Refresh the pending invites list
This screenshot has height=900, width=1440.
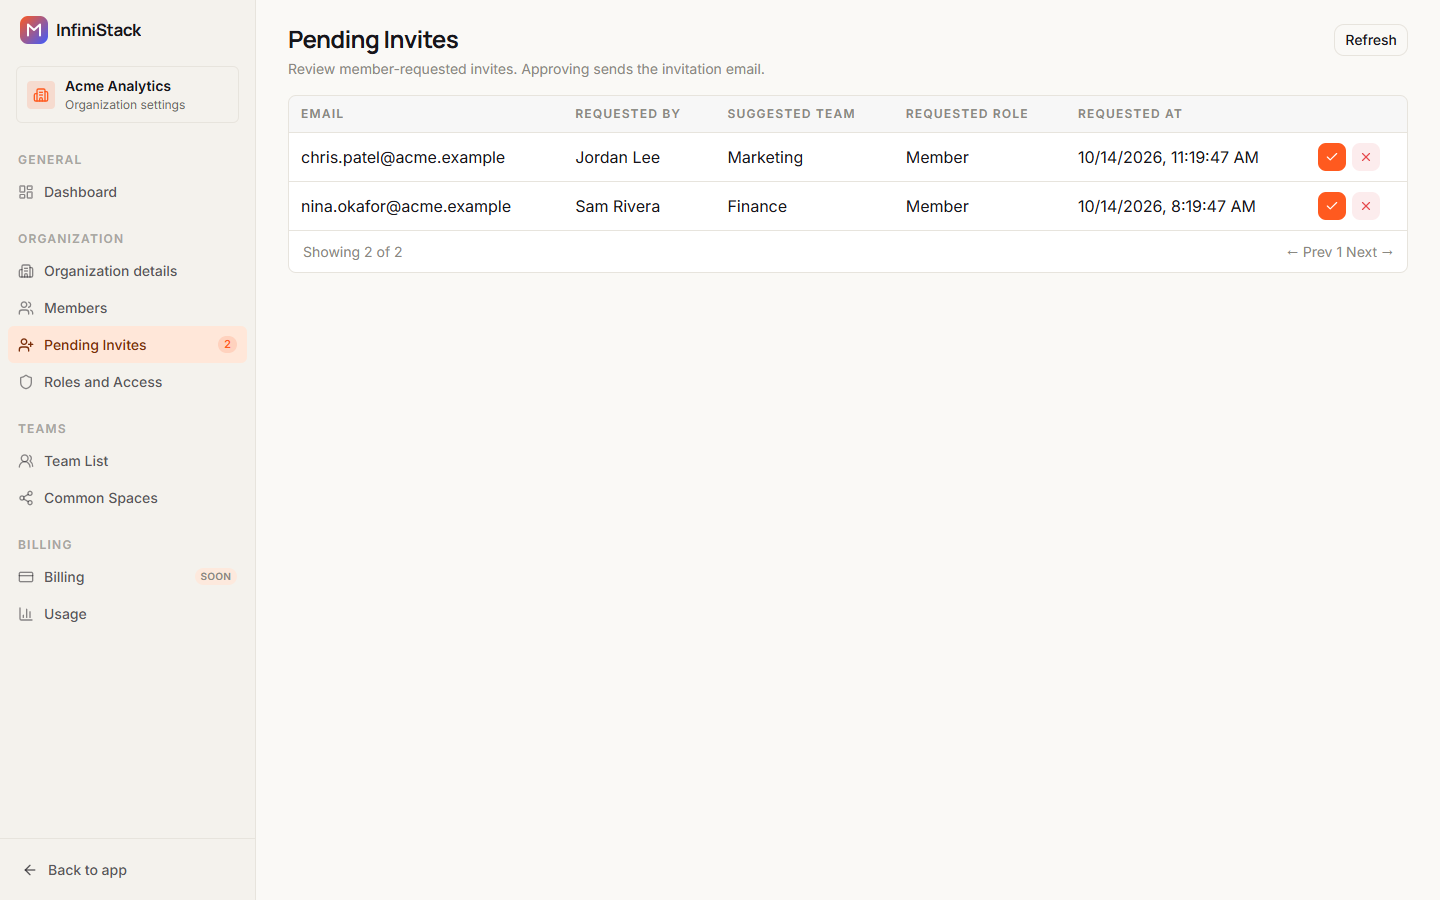click(1370, 40)
